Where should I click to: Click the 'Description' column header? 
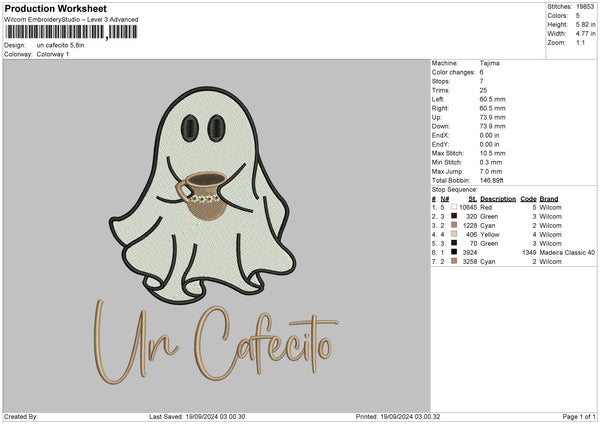(x=498, y=199)
